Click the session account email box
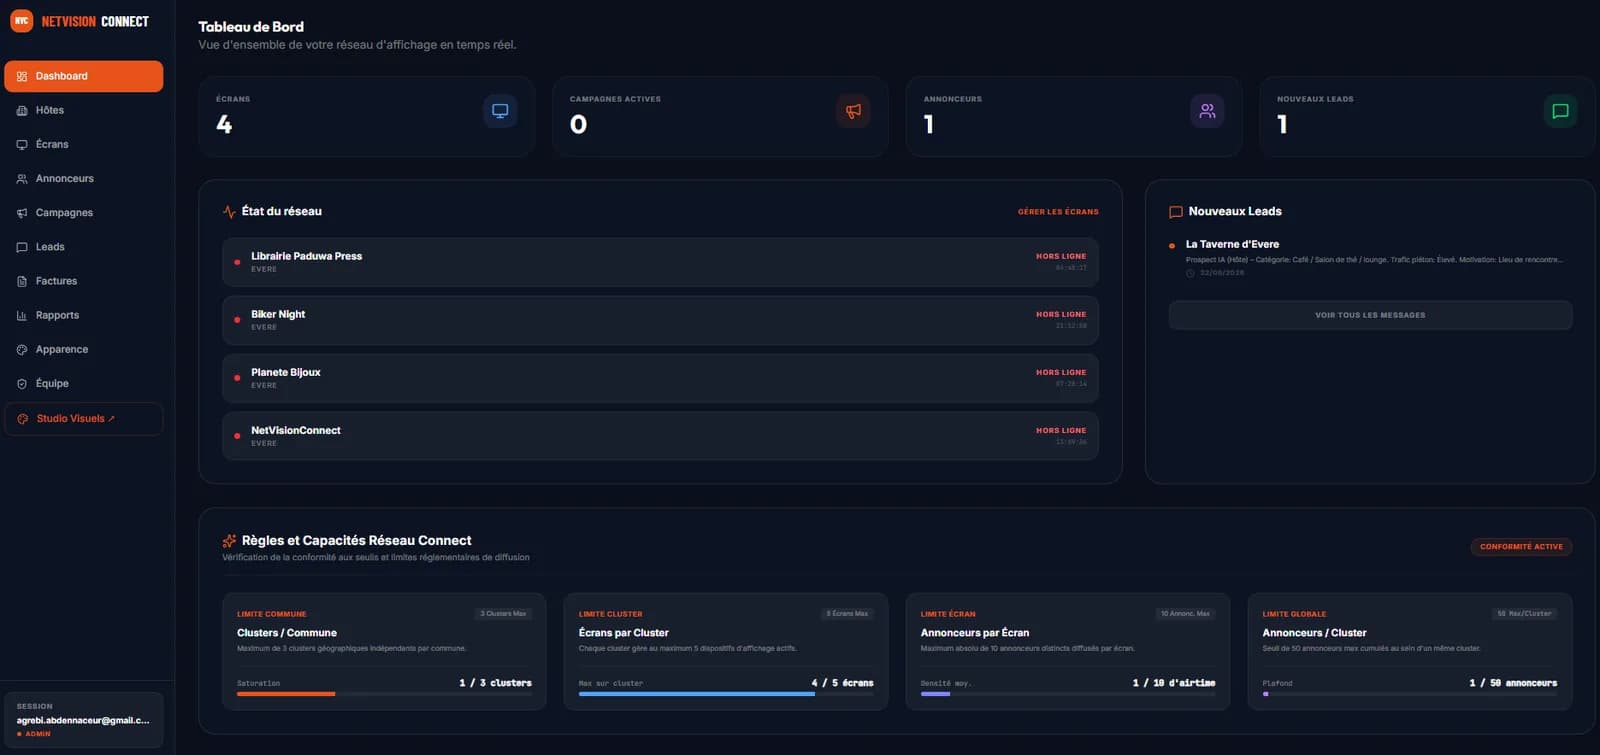 coord(83,720)
